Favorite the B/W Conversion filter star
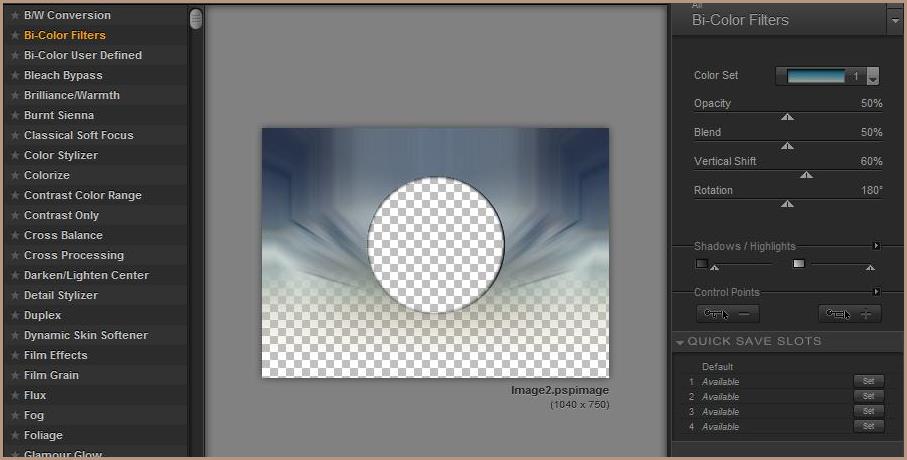Image resolution: width=907 pixels, height=460 pixels. (14, 15)
